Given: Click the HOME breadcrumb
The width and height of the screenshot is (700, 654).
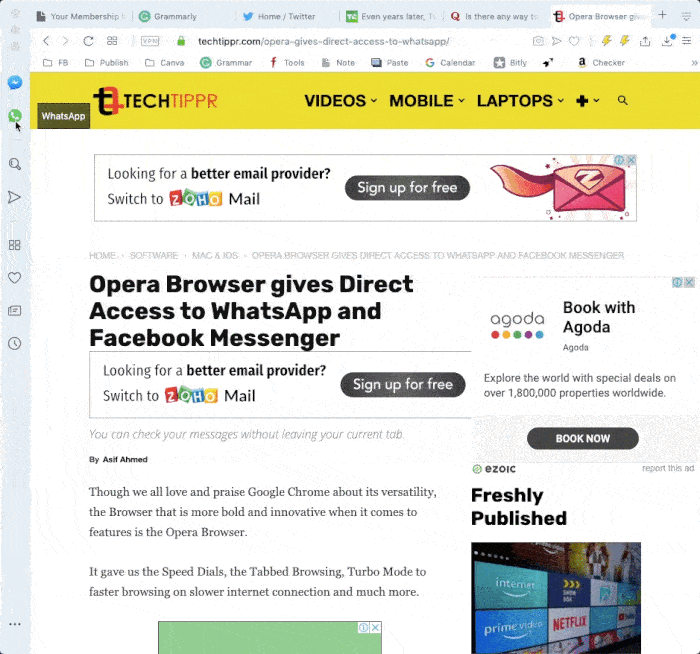Looking at the screenshot, I should click(x=102, y=255).
